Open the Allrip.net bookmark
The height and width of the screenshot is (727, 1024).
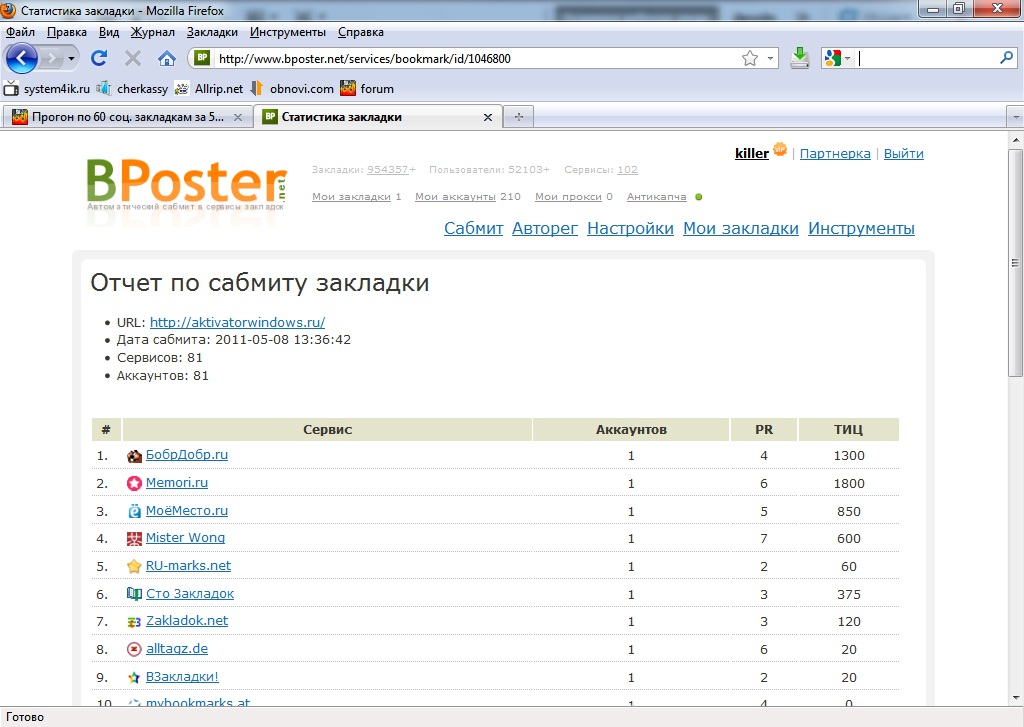point(209,89)
